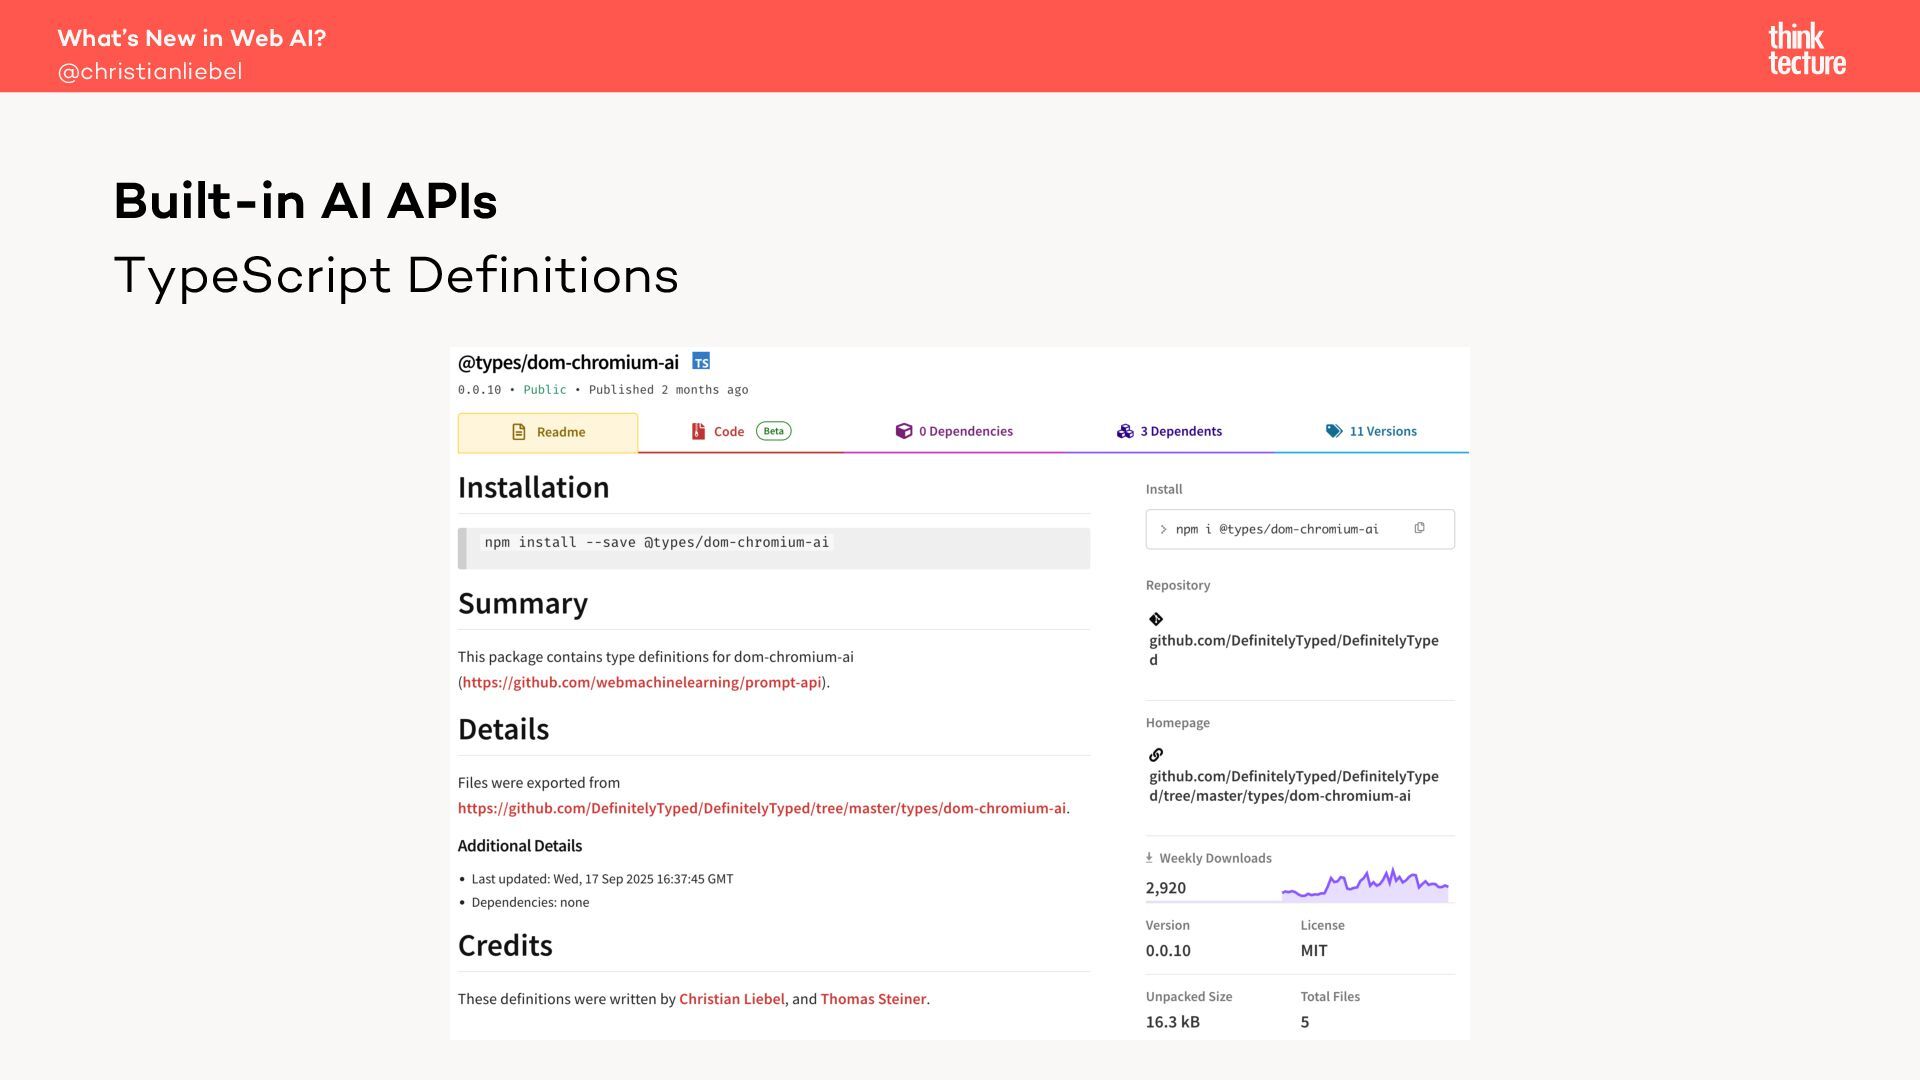
Task: Click the Beta badge beside Code
Action: (773, 431)
